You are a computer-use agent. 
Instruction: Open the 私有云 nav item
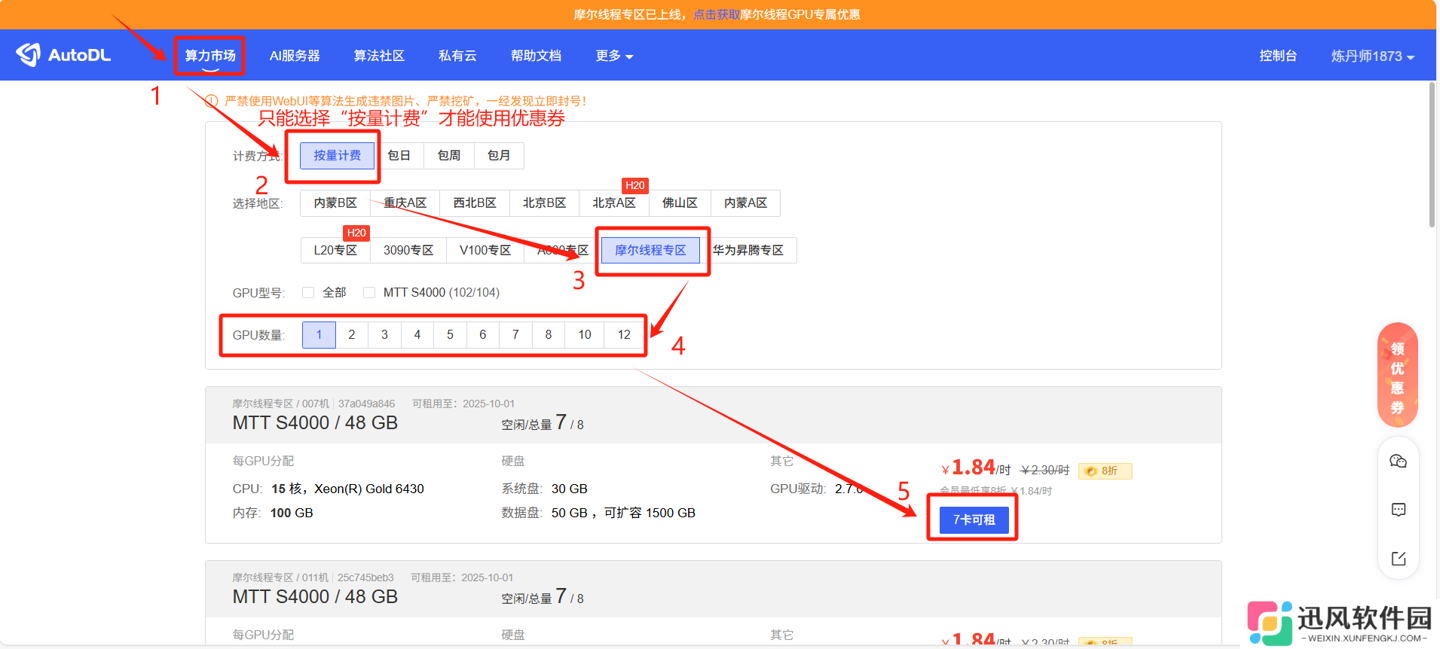[x=457, y=56]
